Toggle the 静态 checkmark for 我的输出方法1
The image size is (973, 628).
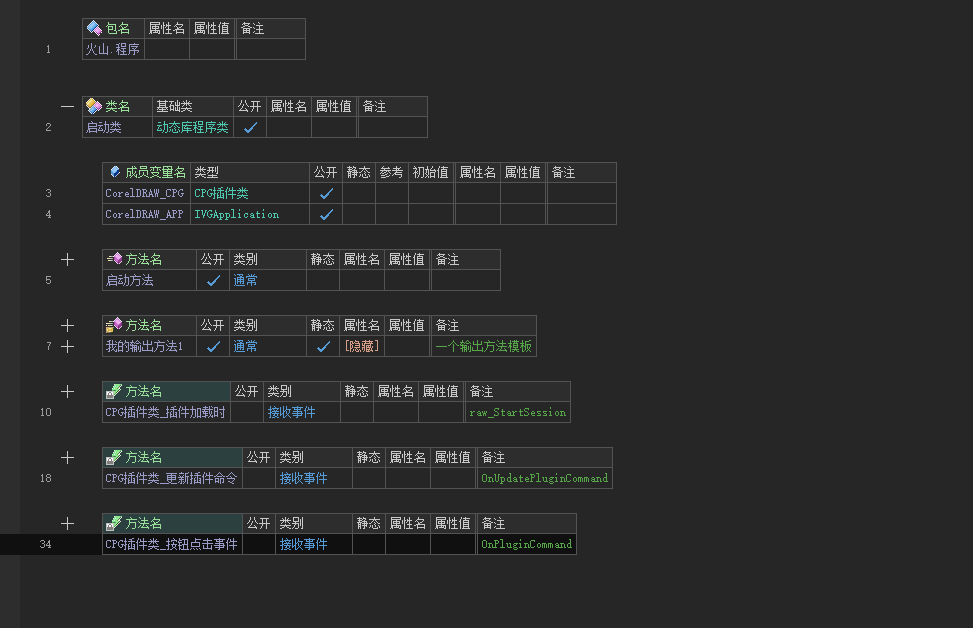pyautogui.click(x=322, y=347)
